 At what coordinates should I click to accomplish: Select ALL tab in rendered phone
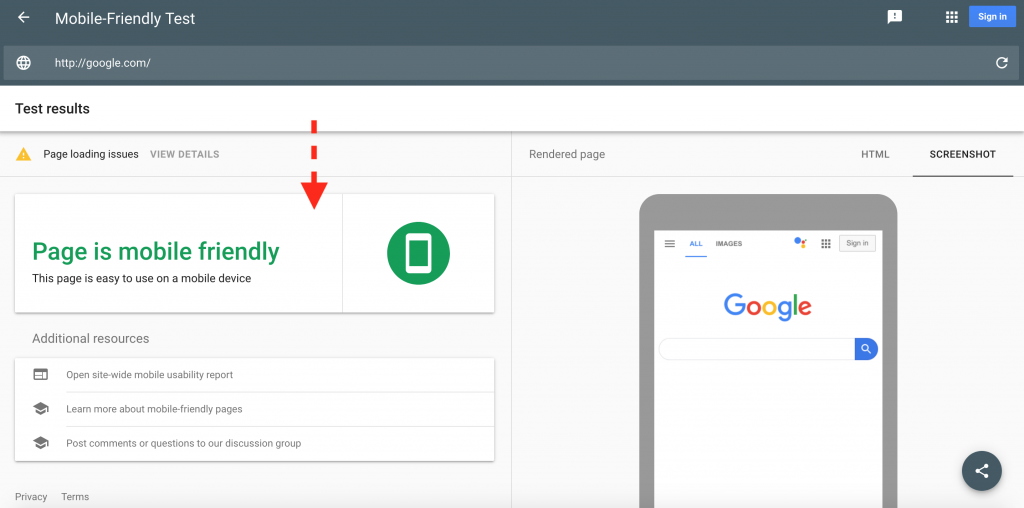tap(696, 244)
